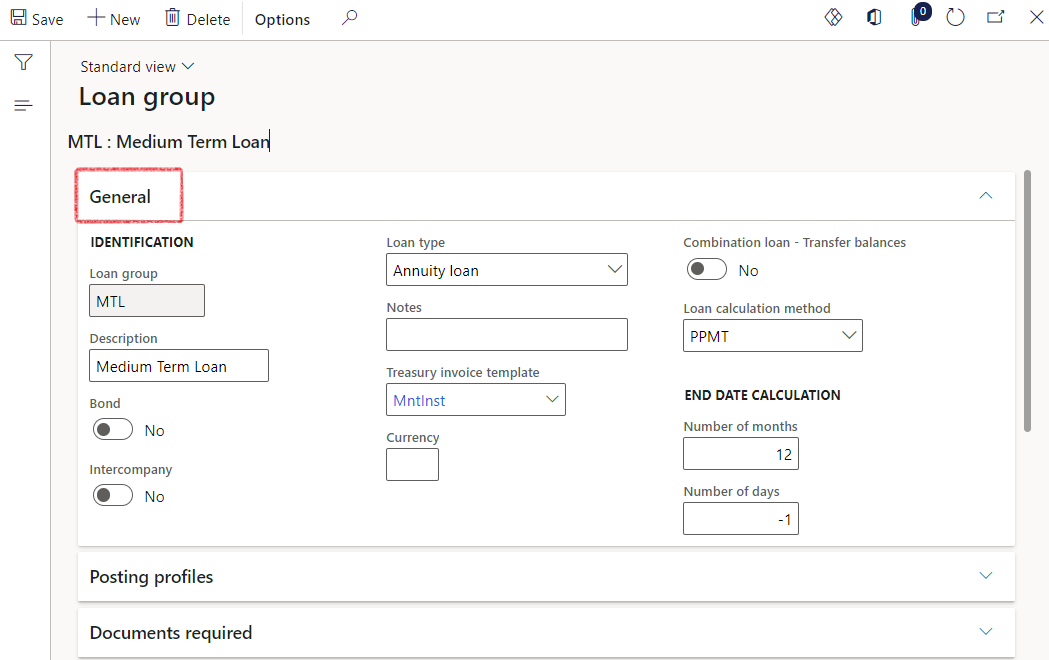This screenshot has width=1049, height=660.
Task: Open the Options menu
Action: pos(282,19)
